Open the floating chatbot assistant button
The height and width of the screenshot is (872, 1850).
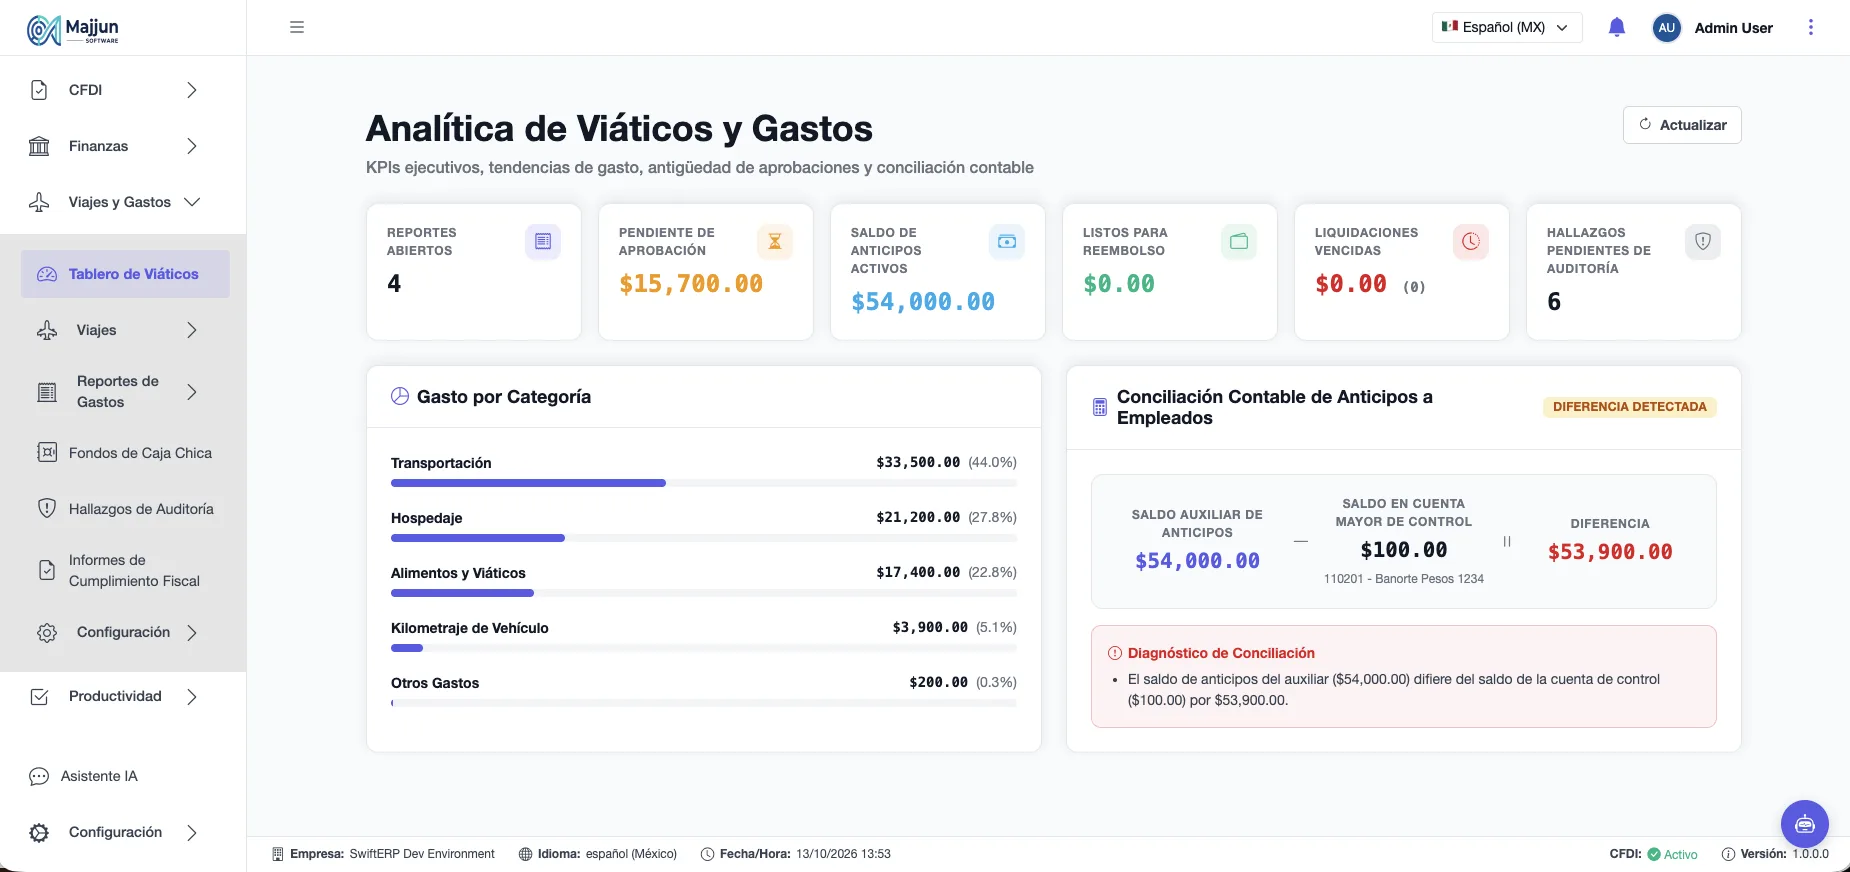(x=1805, y=824)
